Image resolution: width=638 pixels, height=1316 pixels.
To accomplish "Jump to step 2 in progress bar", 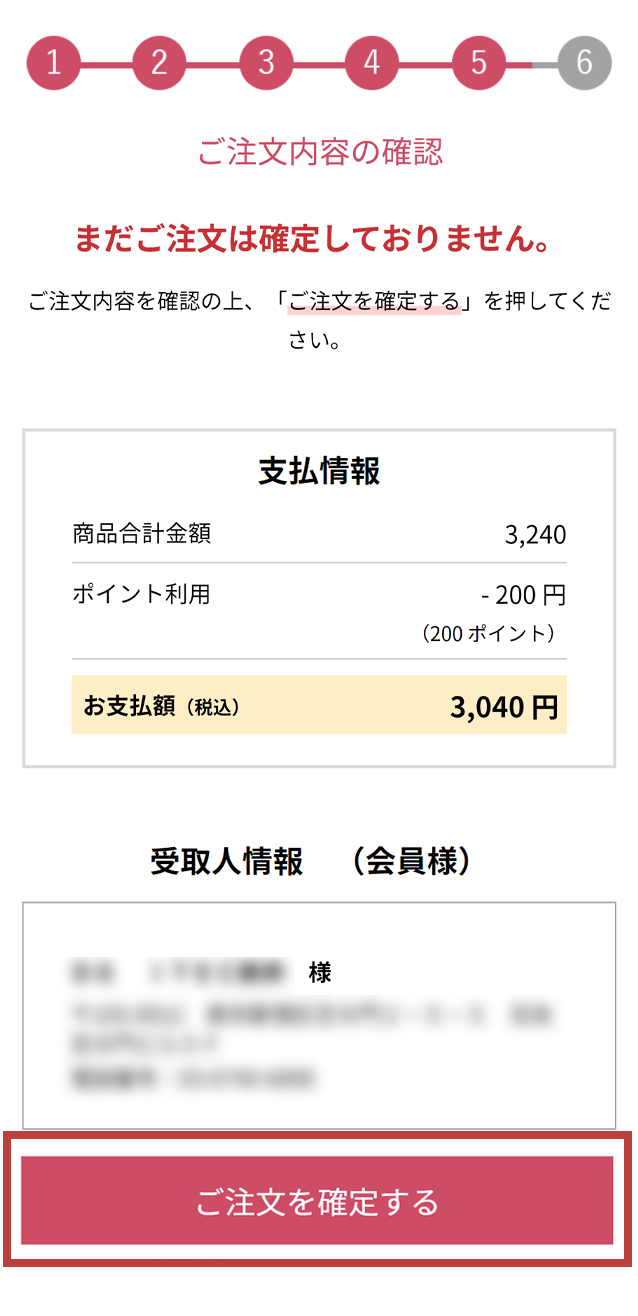I will pos(160,62).
